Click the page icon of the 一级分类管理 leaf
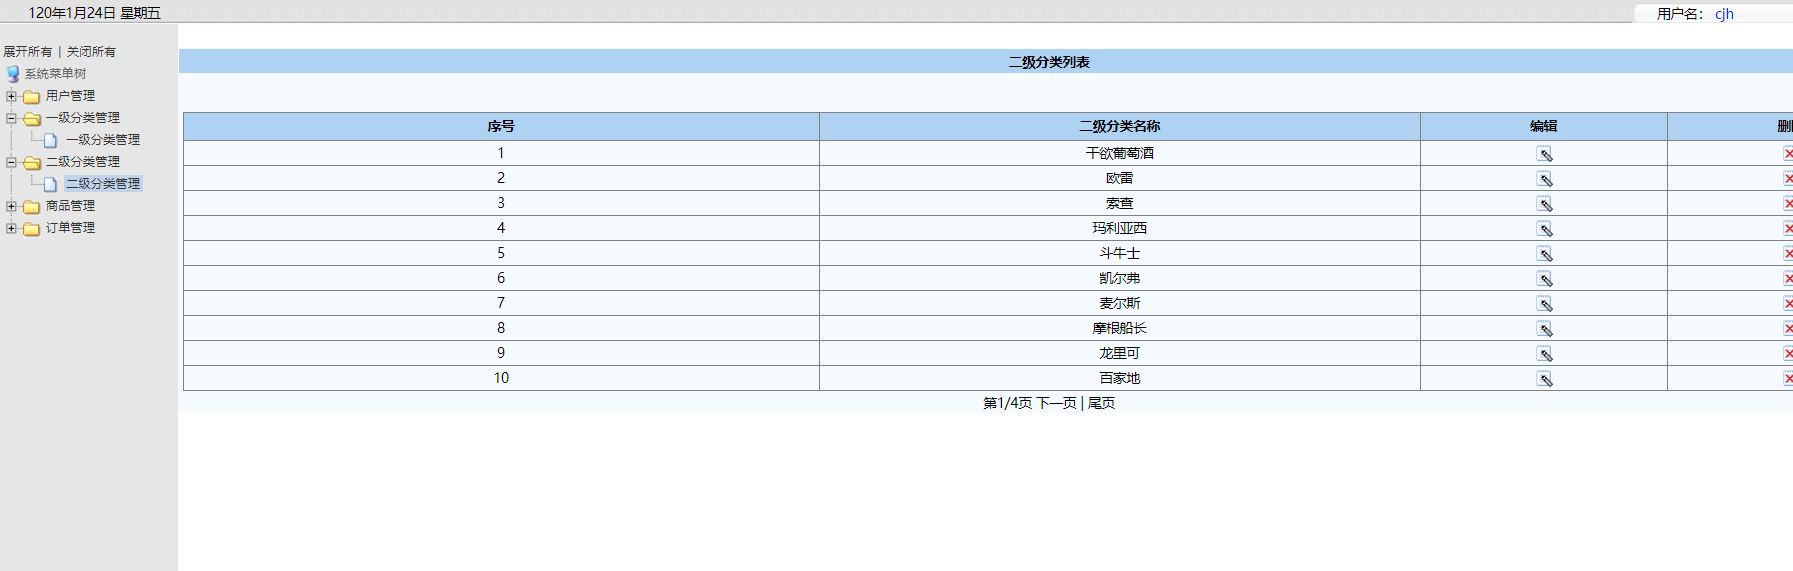 [x=50, y=140]
